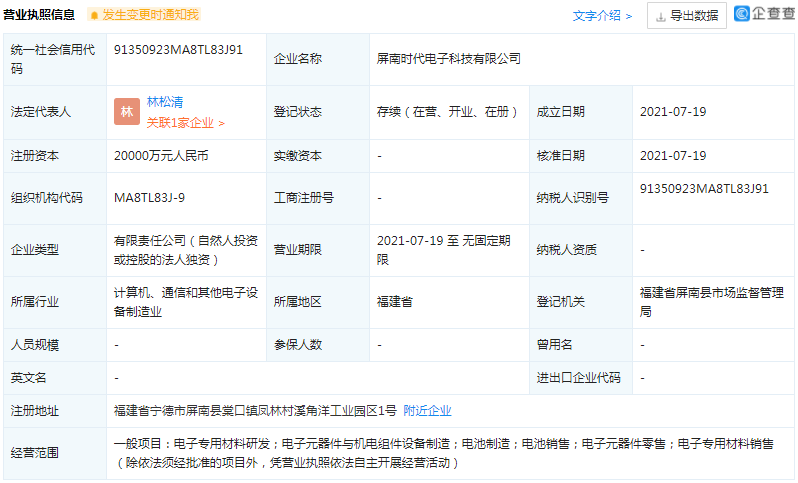This screenshot has height=483, width=798.
Task: Click the 计算机、通信和其他电子设备制造业 industry value
Action: click(x=186, y=301)
